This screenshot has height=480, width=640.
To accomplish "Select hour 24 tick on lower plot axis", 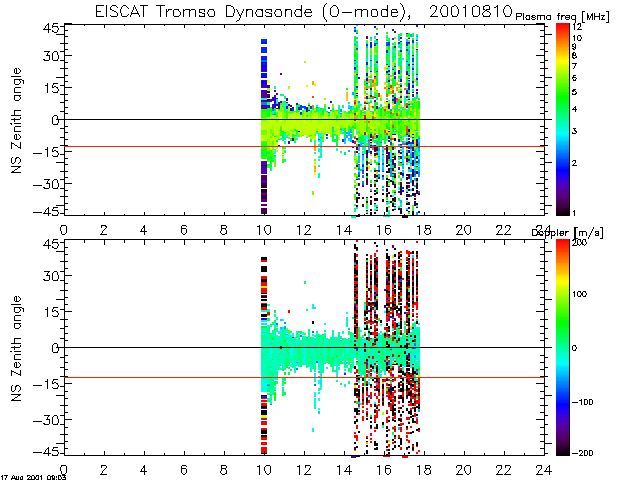I will click(x=543, y=468).
